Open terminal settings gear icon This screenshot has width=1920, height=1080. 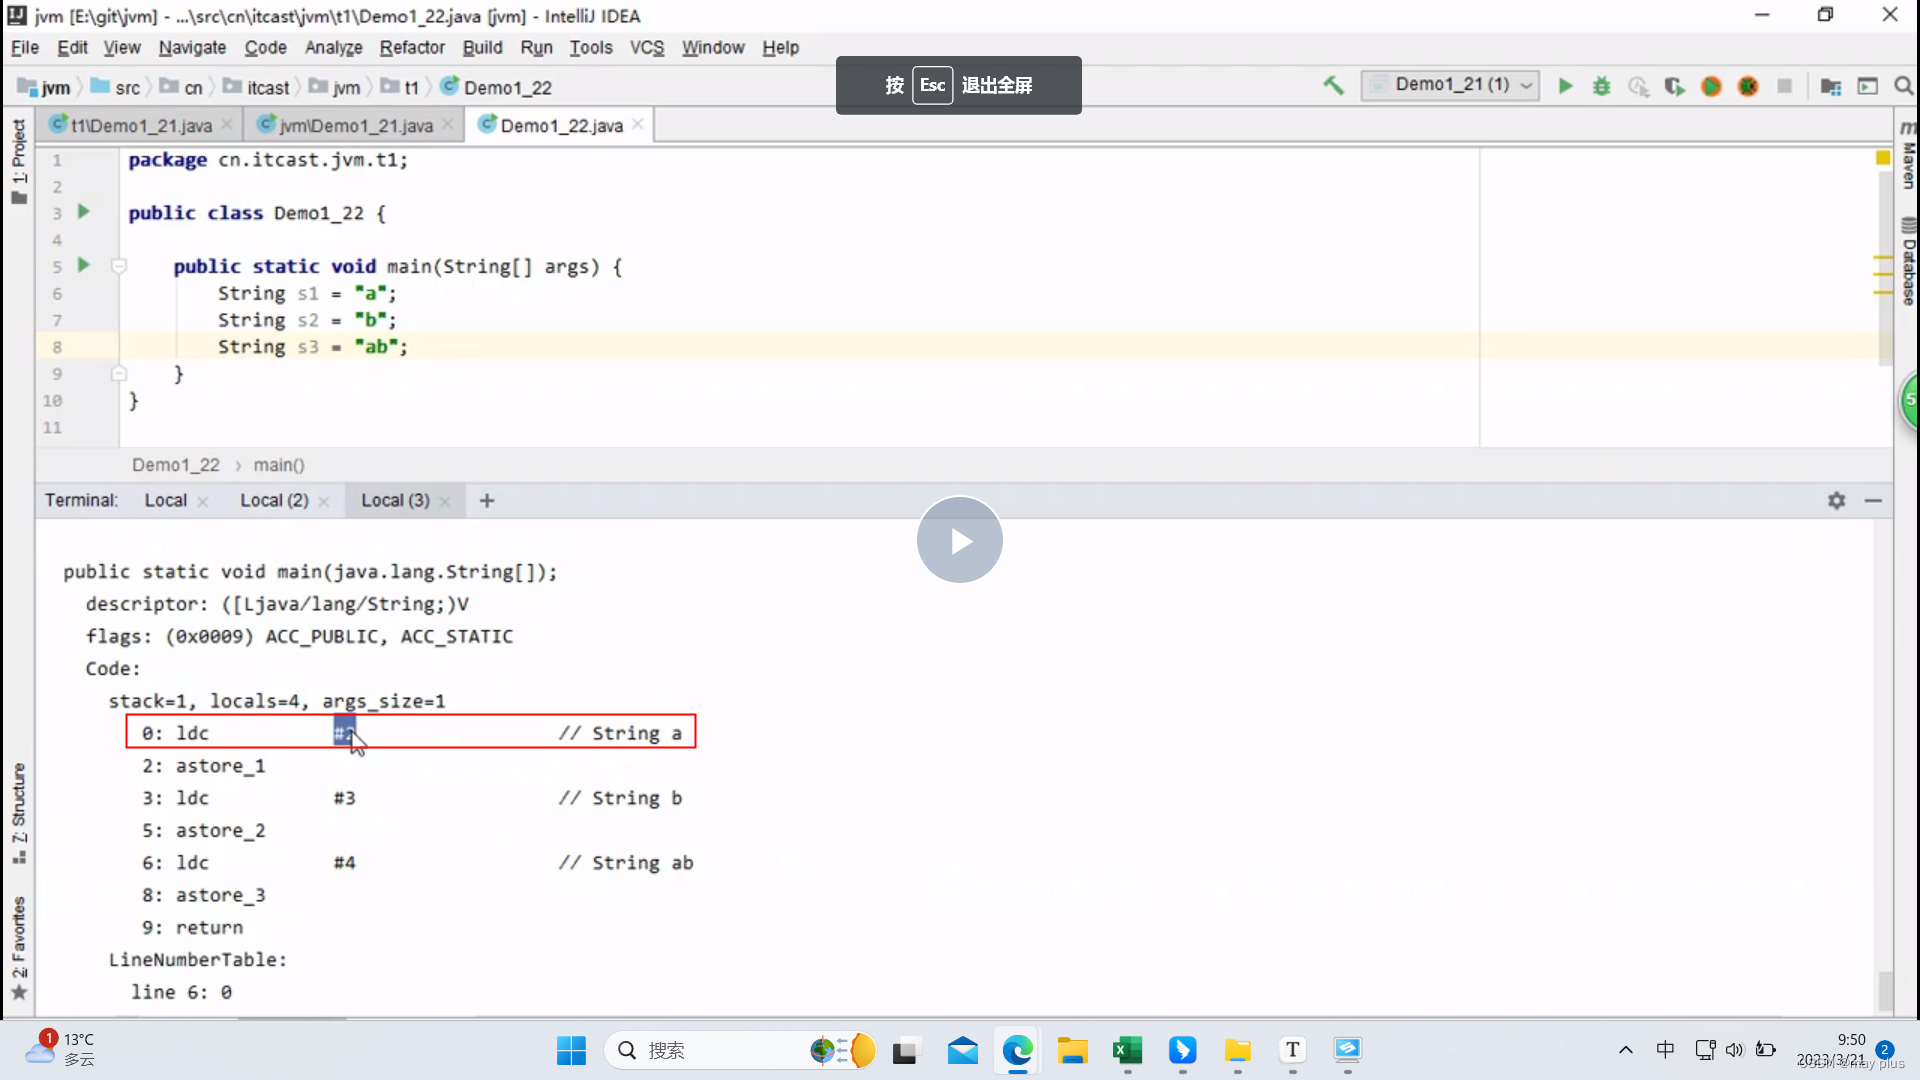pos(1836,500)
